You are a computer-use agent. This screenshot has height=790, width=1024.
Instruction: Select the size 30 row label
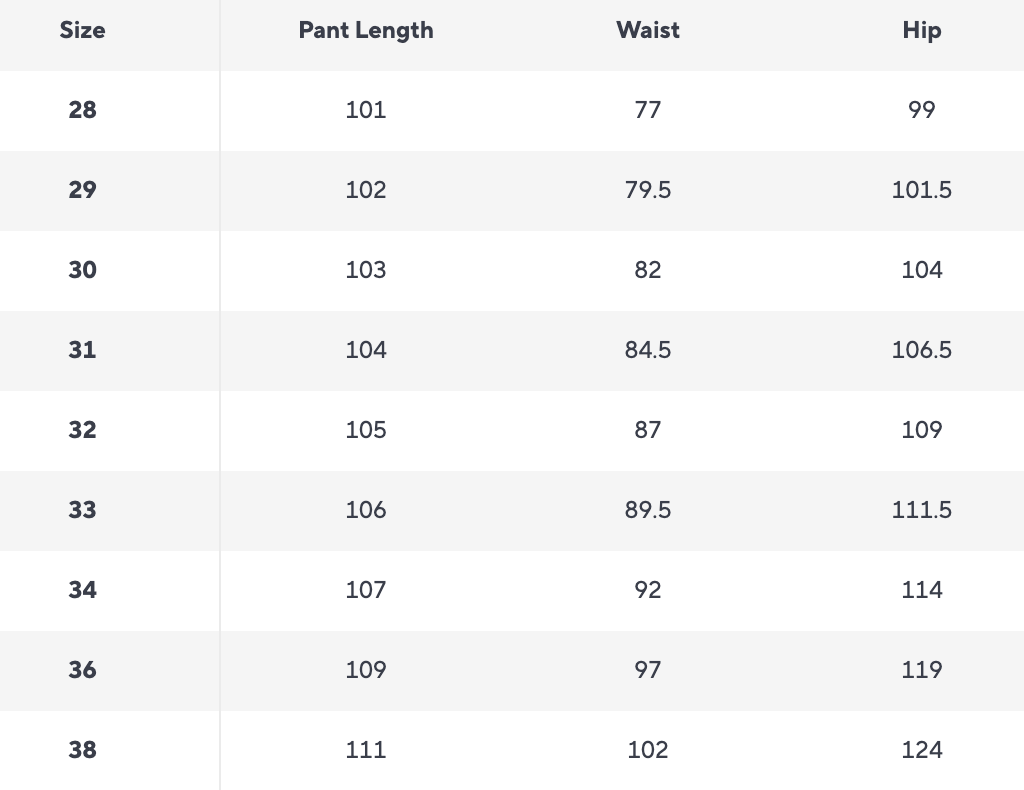click(x=82, y=270)
